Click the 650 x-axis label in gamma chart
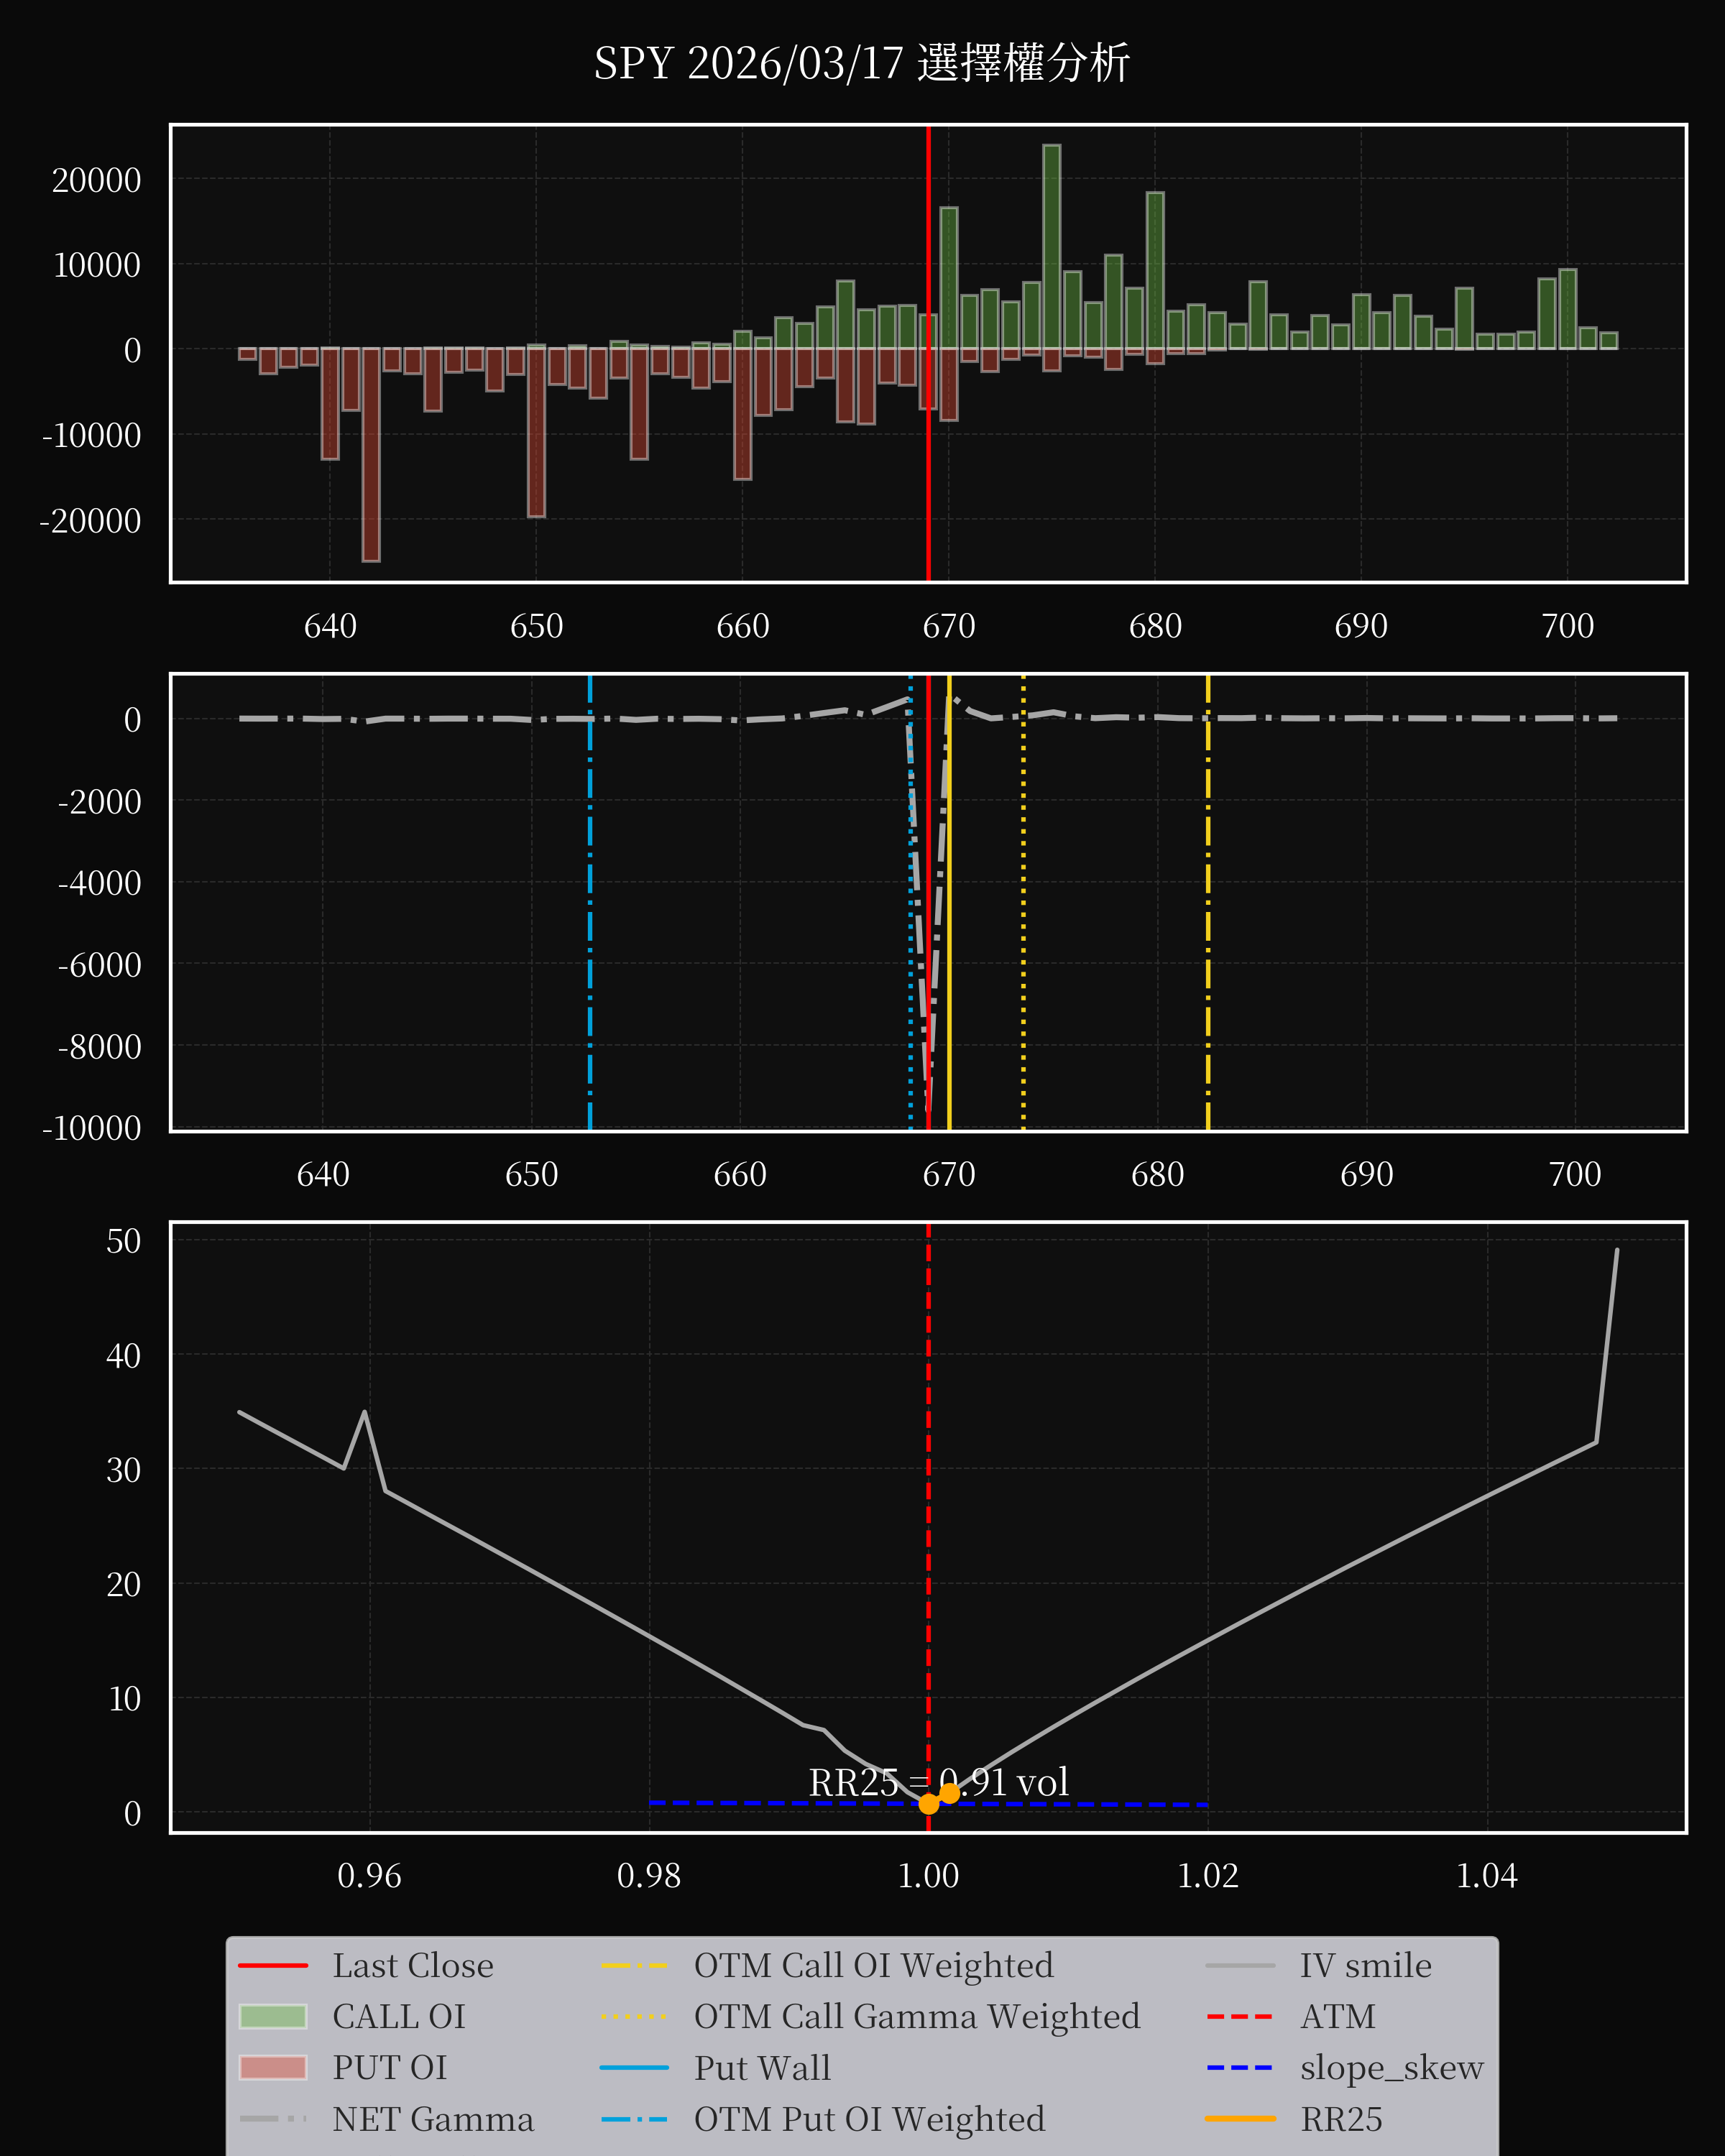 [531, 1174]
